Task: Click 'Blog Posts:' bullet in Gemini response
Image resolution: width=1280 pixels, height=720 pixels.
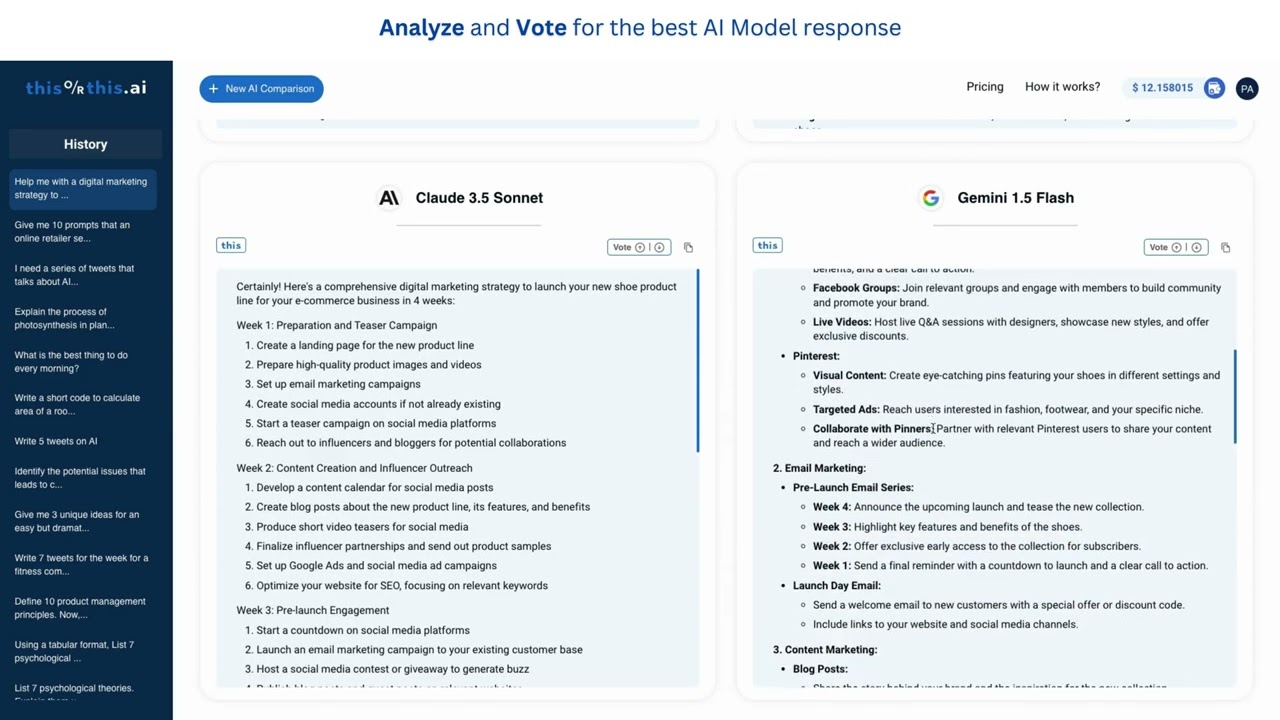Action: 820,669
